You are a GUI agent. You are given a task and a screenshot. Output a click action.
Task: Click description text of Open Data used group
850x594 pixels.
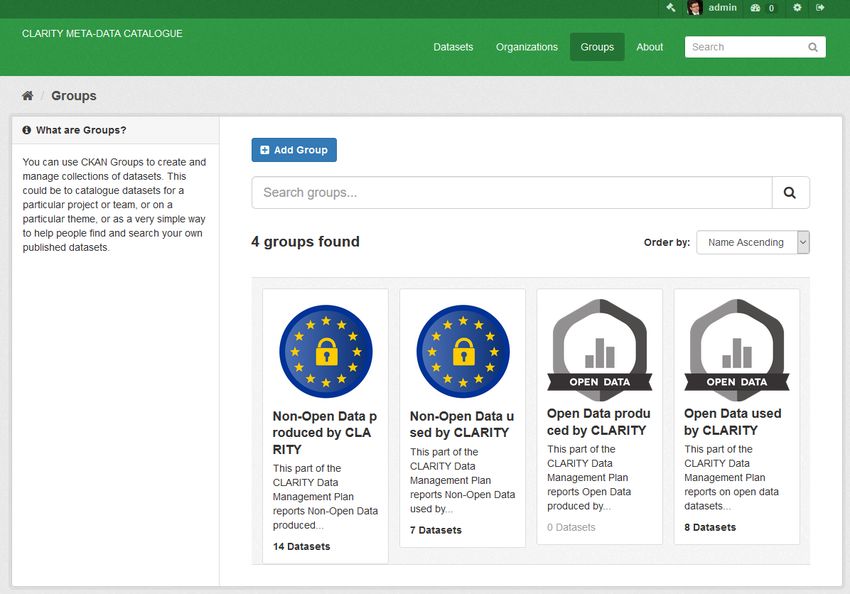[731, 477]
